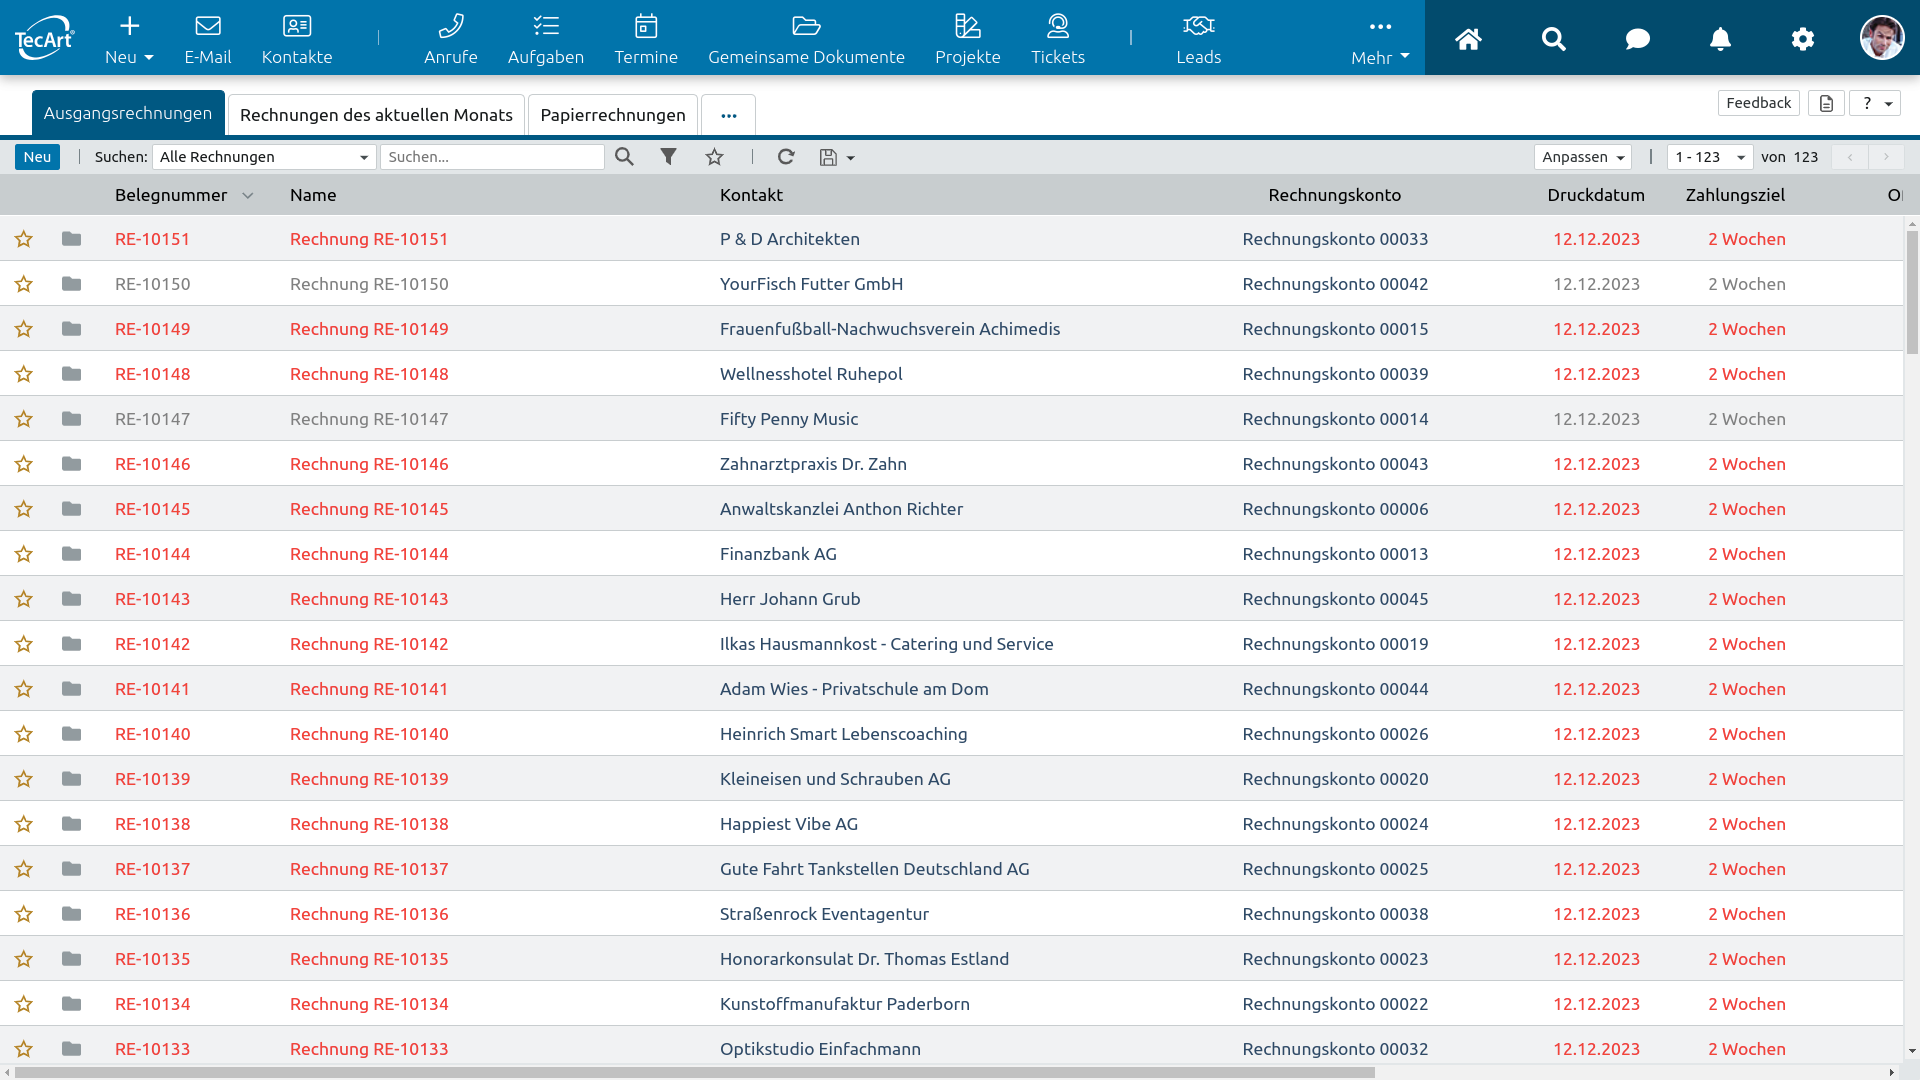Toggle favorite star for RE-10140

pos(24,734)
